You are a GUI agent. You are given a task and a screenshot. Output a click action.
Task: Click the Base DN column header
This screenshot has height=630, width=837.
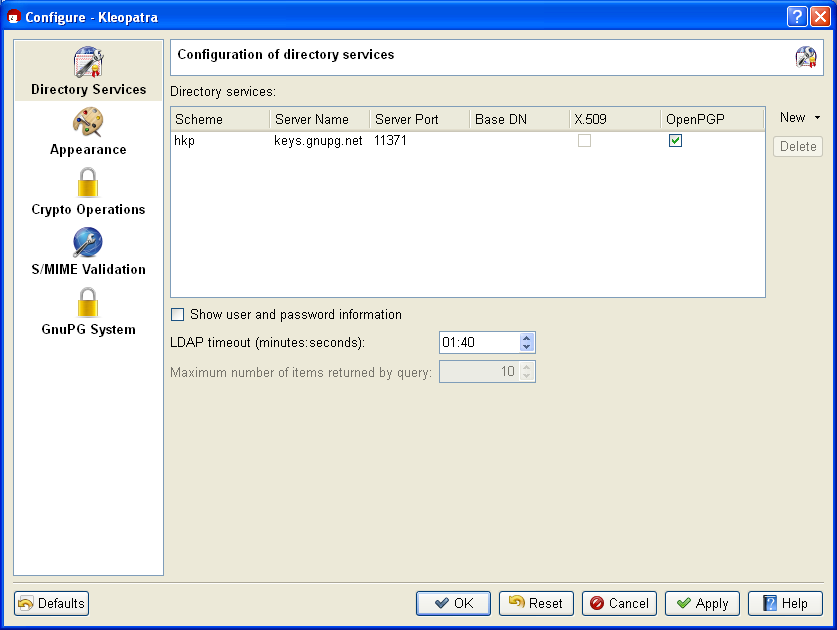click(519, 119)
